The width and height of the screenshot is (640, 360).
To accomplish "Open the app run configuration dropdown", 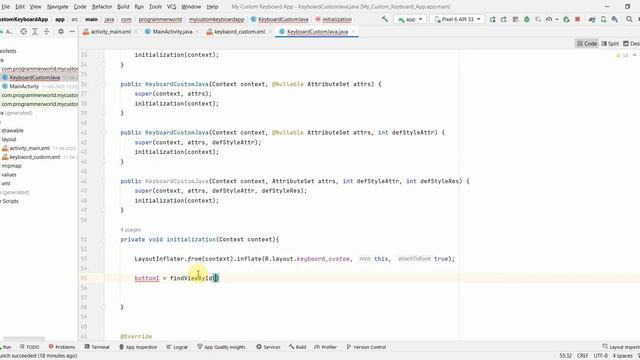I will (x=410, y=19).
